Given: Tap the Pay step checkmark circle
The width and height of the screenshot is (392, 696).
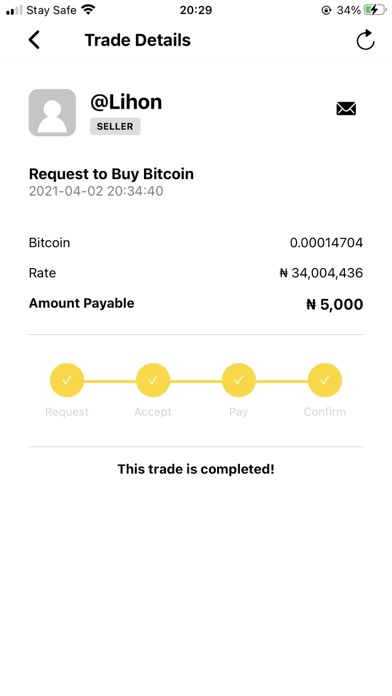Looking at the screenshot, I should 239,380.
